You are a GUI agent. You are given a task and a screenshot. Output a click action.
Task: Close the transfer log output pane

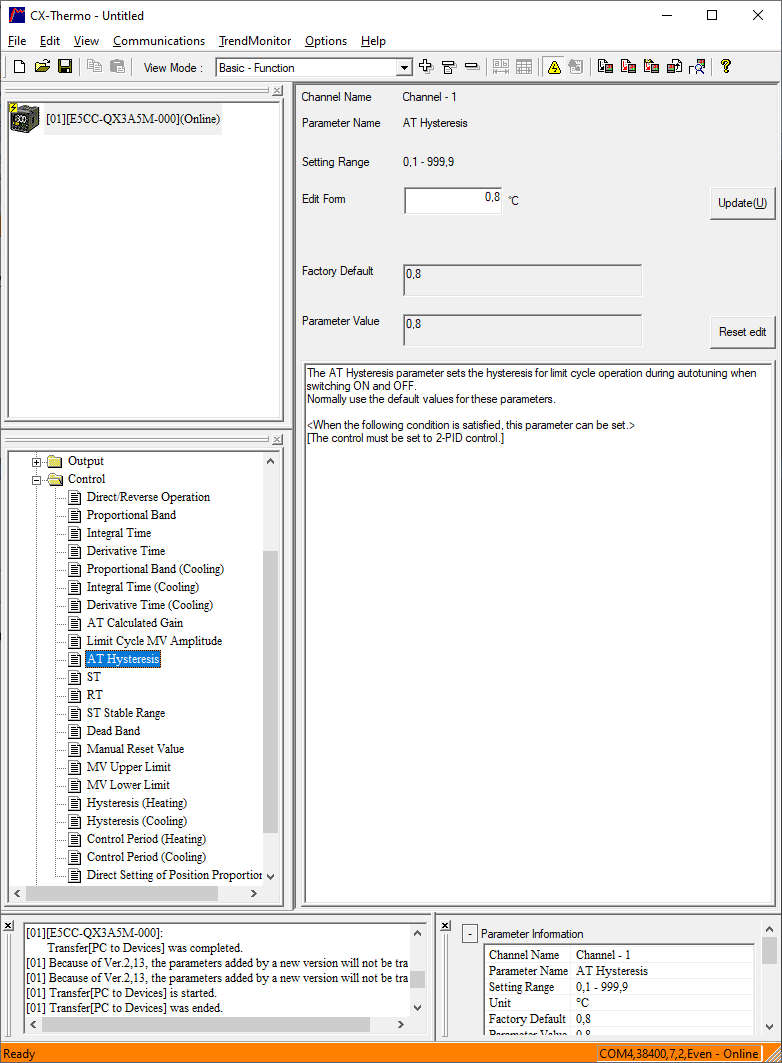[8, 926]
